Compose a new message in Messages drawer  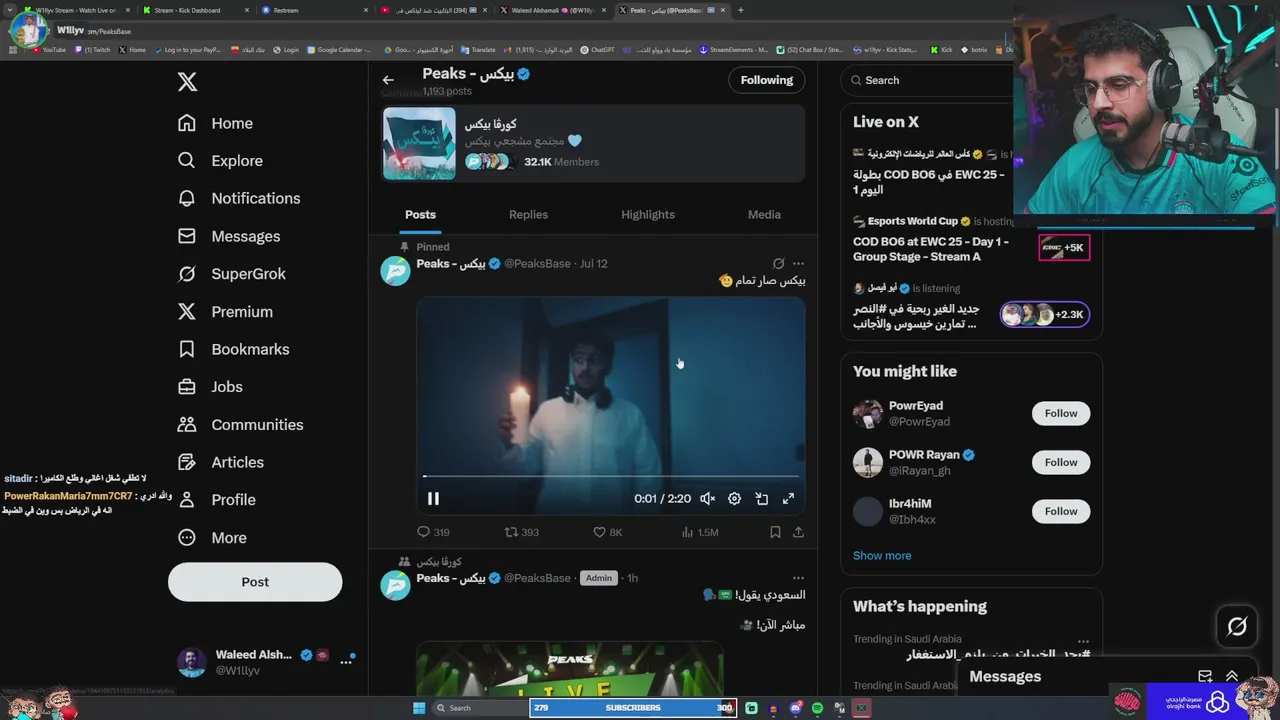click(1205, 677)
